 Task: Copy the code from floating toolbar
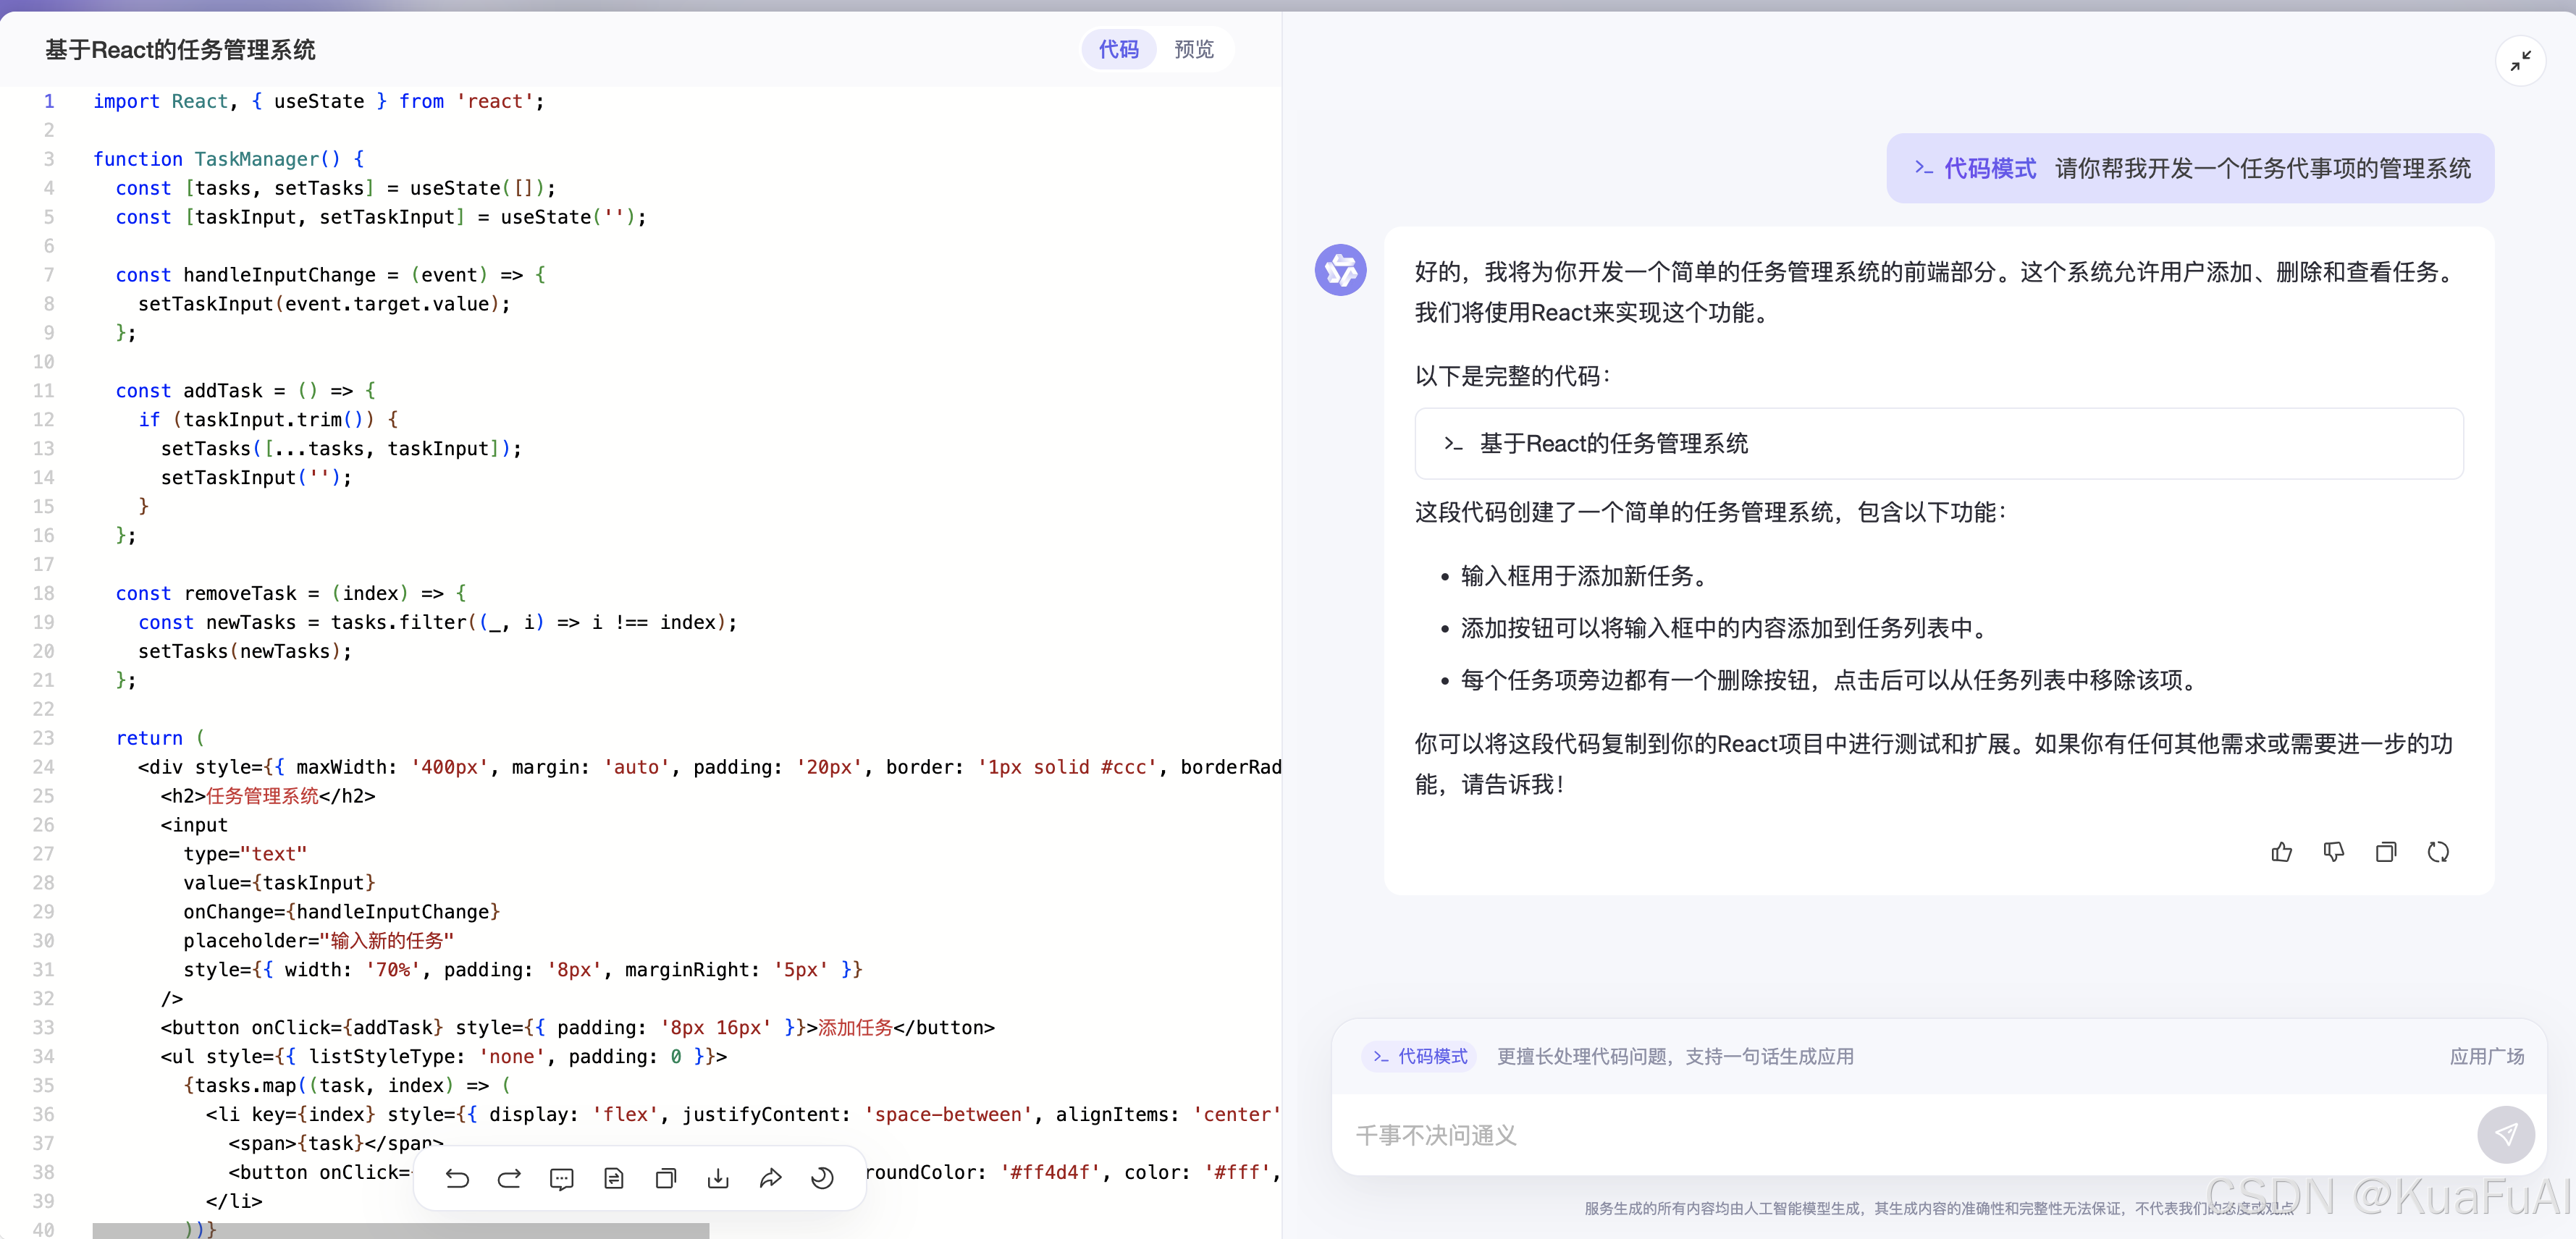point(666,1178)
